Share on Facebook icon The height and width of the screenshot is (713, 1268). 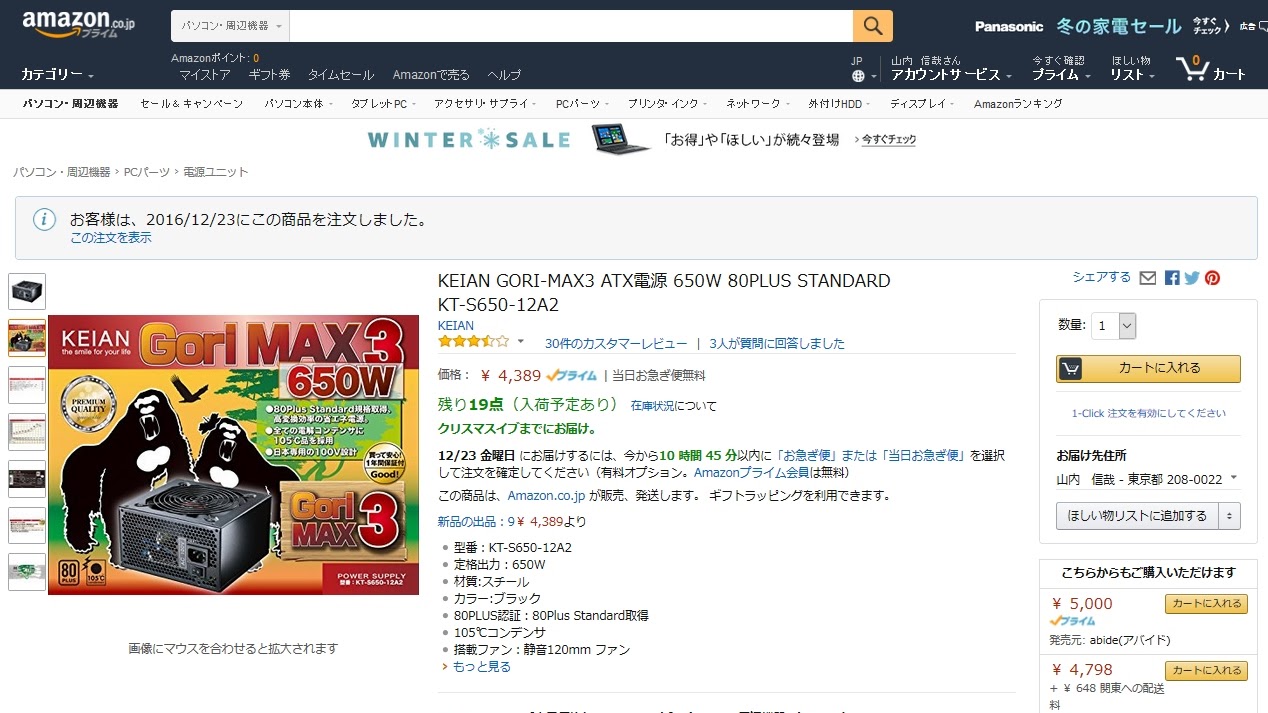[1172, 278]
